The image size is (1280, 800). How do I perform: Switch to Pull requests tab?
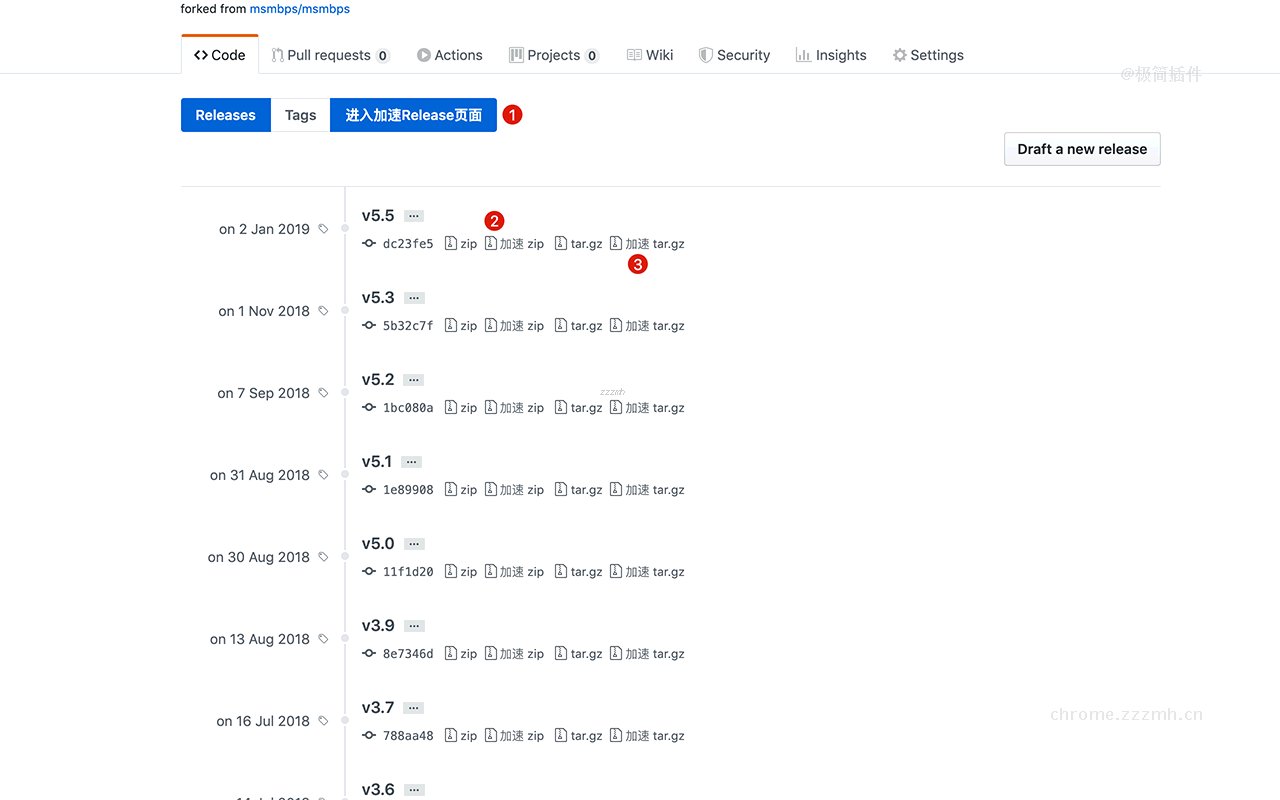point(330,55)
